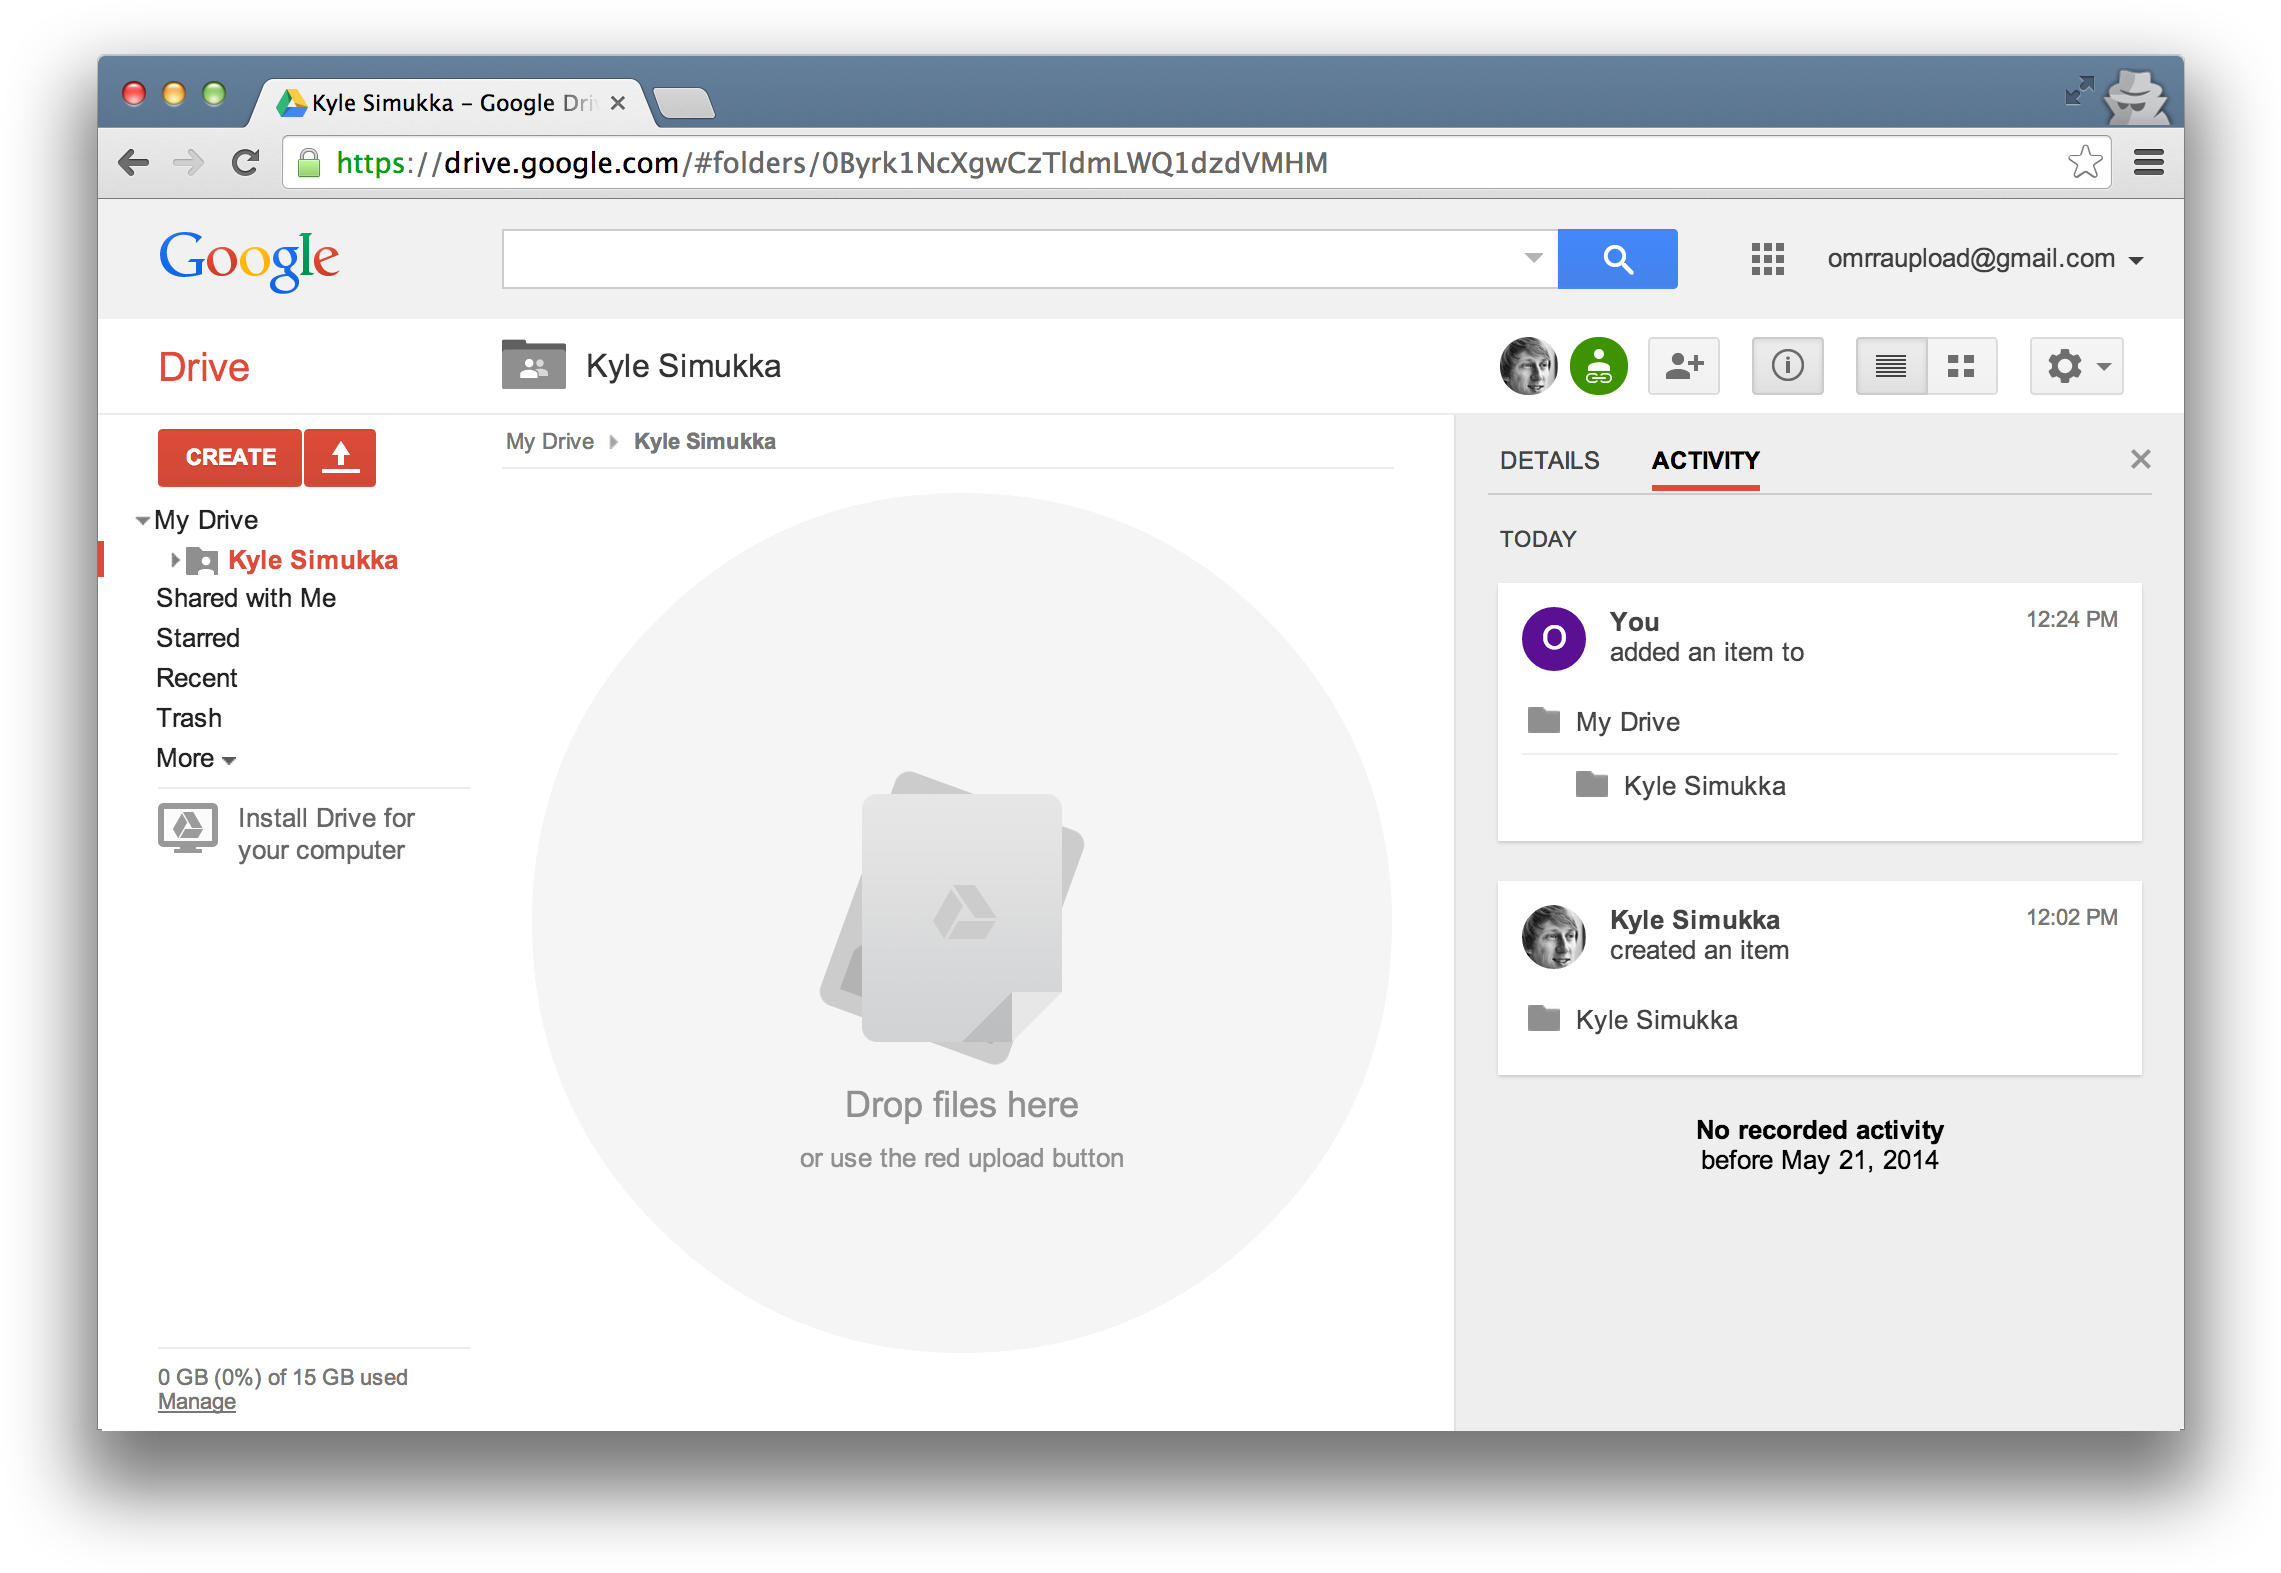This screenshot has width=2281, height=1573.
Task: Click the purple O user avatar
Action: pyautogui.click(x=1553, y=638)
